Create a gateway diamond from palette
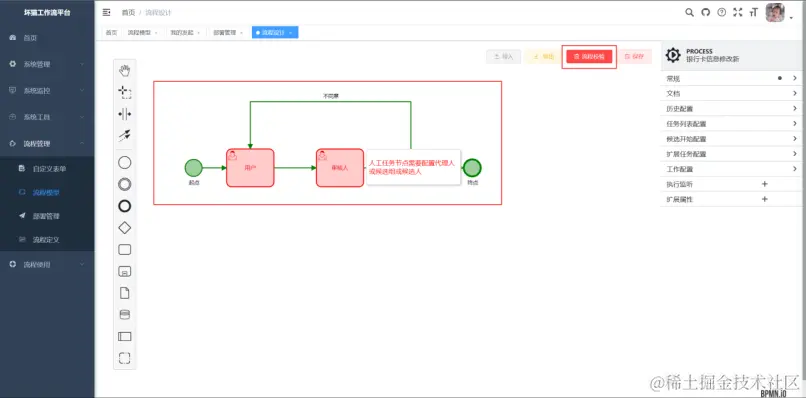806x398 pixels. [124, 228]
